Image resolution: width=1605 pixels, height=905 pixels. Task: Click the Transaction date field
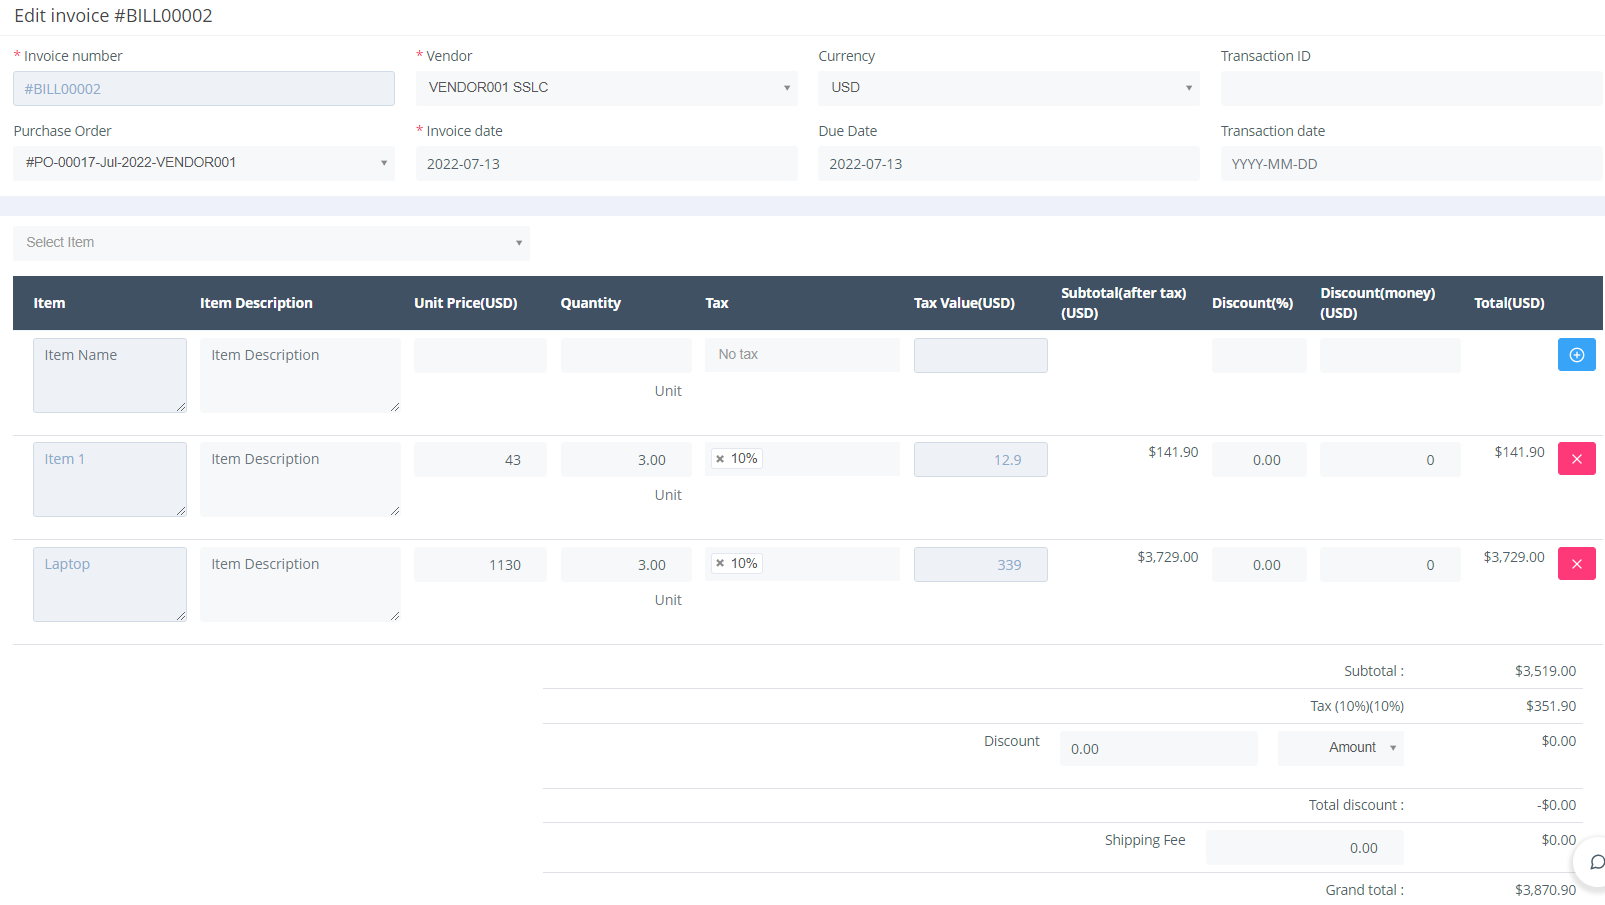click(x=1410, y=163)
